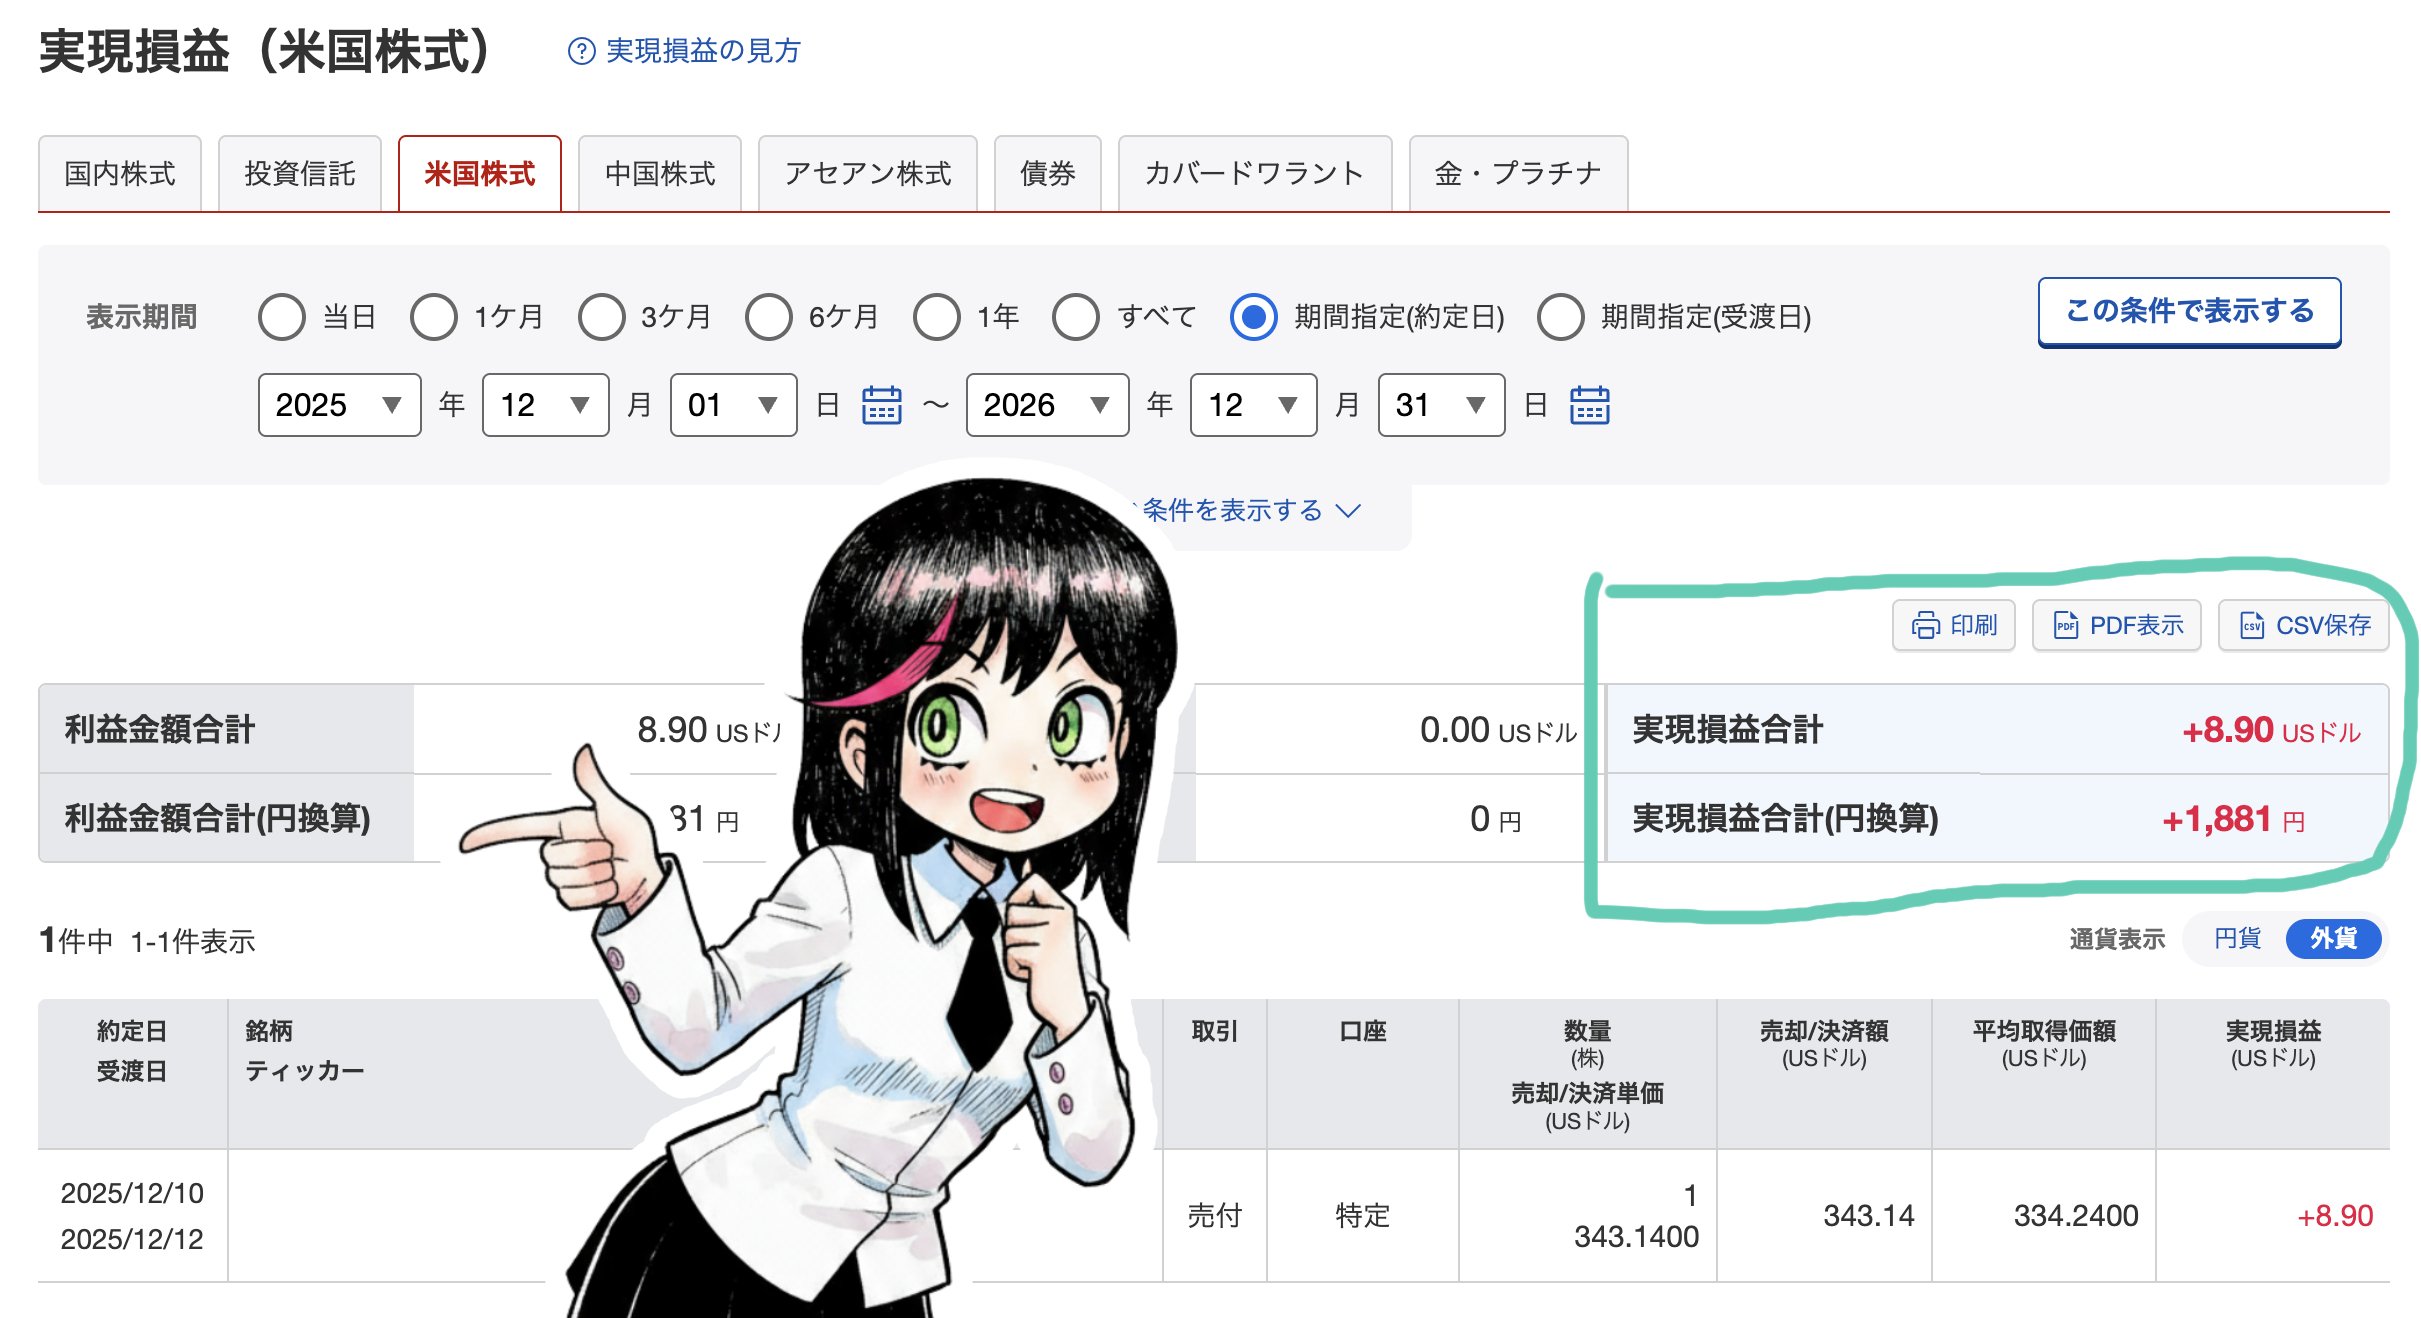Click the CSV保存 file icon

[x=2251, y=626]
